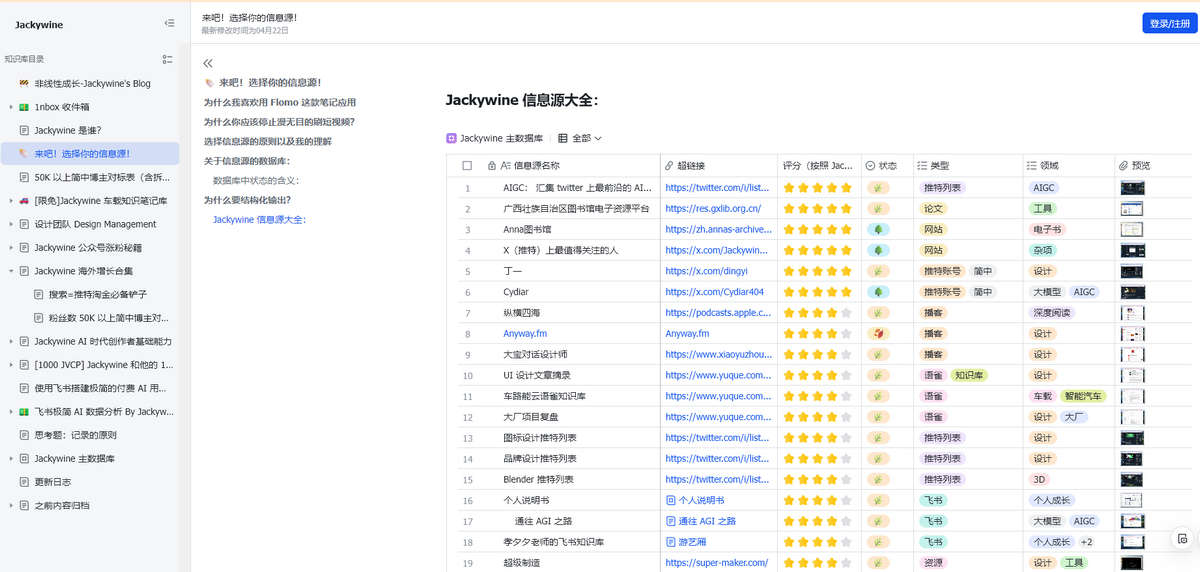Collapse the Jackywine 海外增长合集 node
This screenshot has height=572, width=1200.
pos(11,271)
